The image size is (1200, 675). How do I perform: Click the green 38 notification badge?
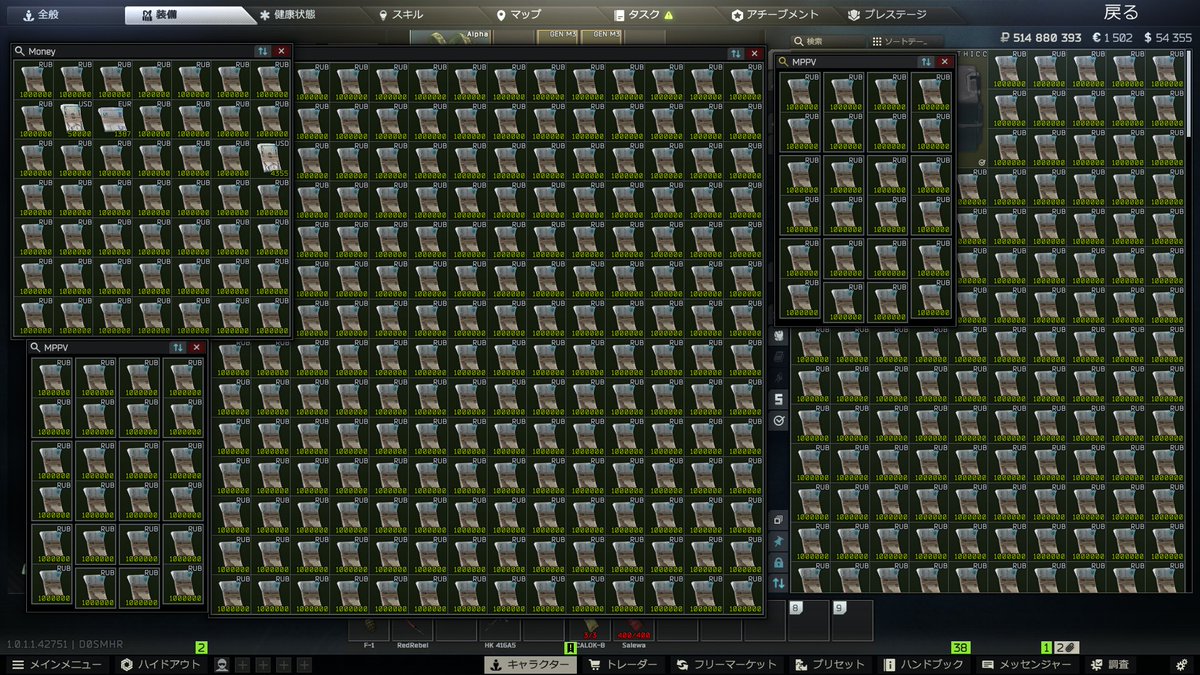point(962,647)
